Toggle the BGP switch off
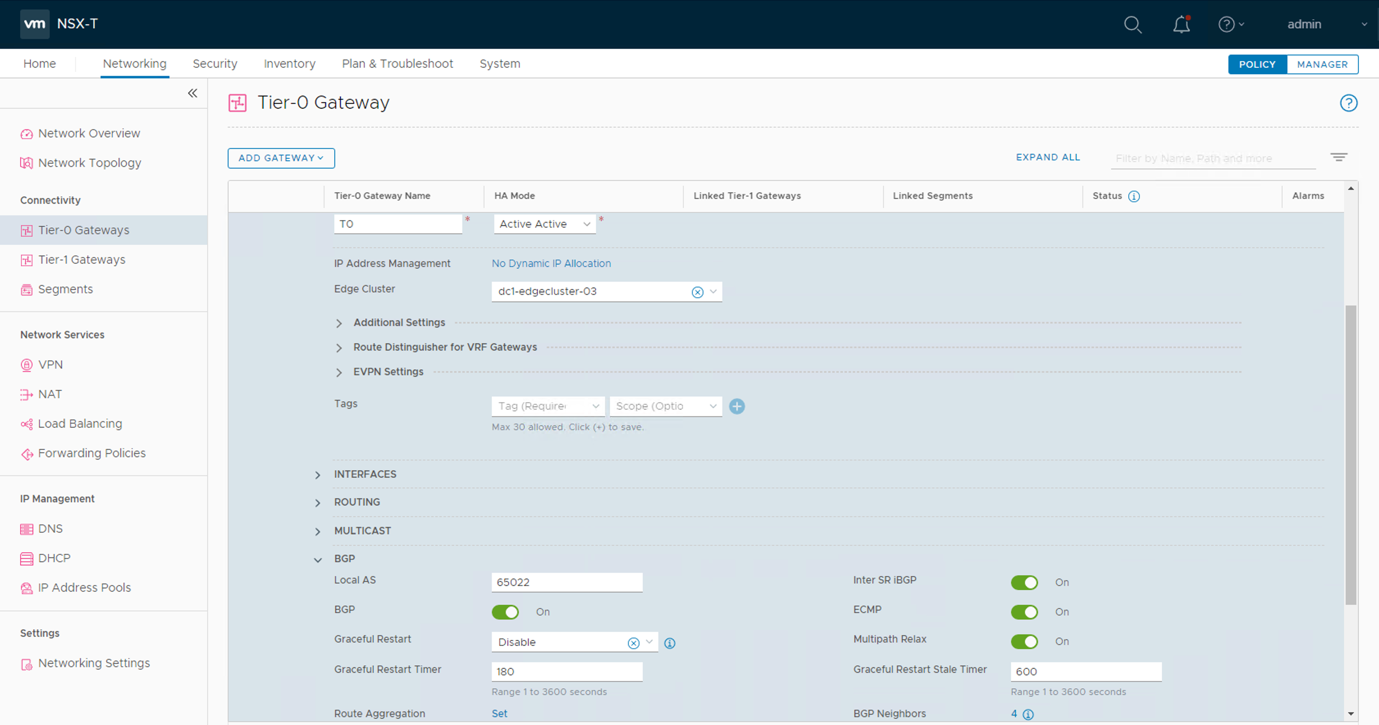 tap(505, 612)
